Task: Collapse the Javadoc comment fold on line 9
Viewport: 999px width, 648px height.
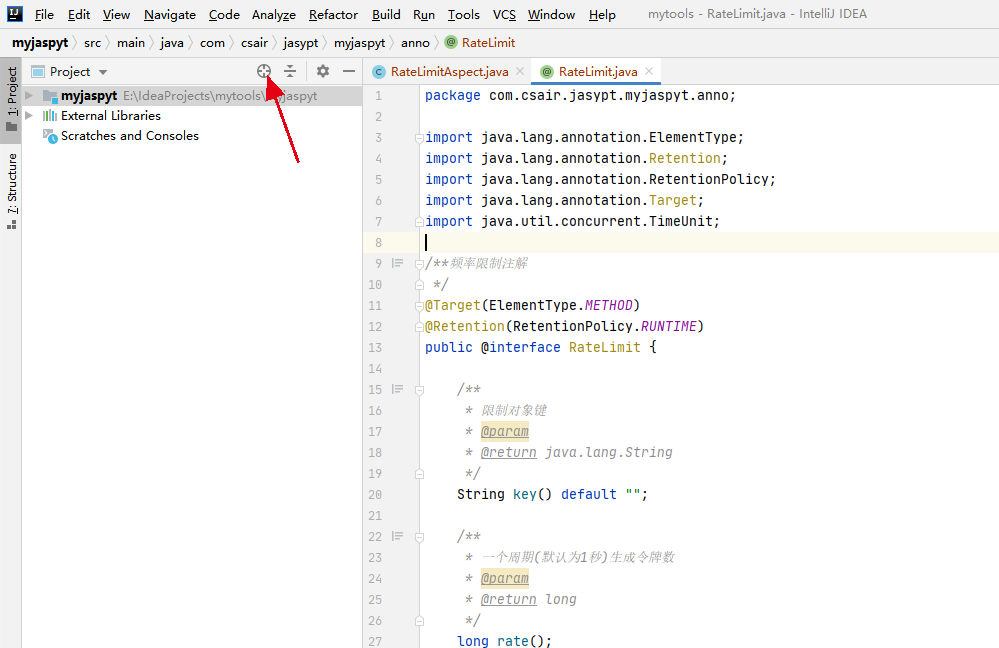Action: tap(419, 264)
